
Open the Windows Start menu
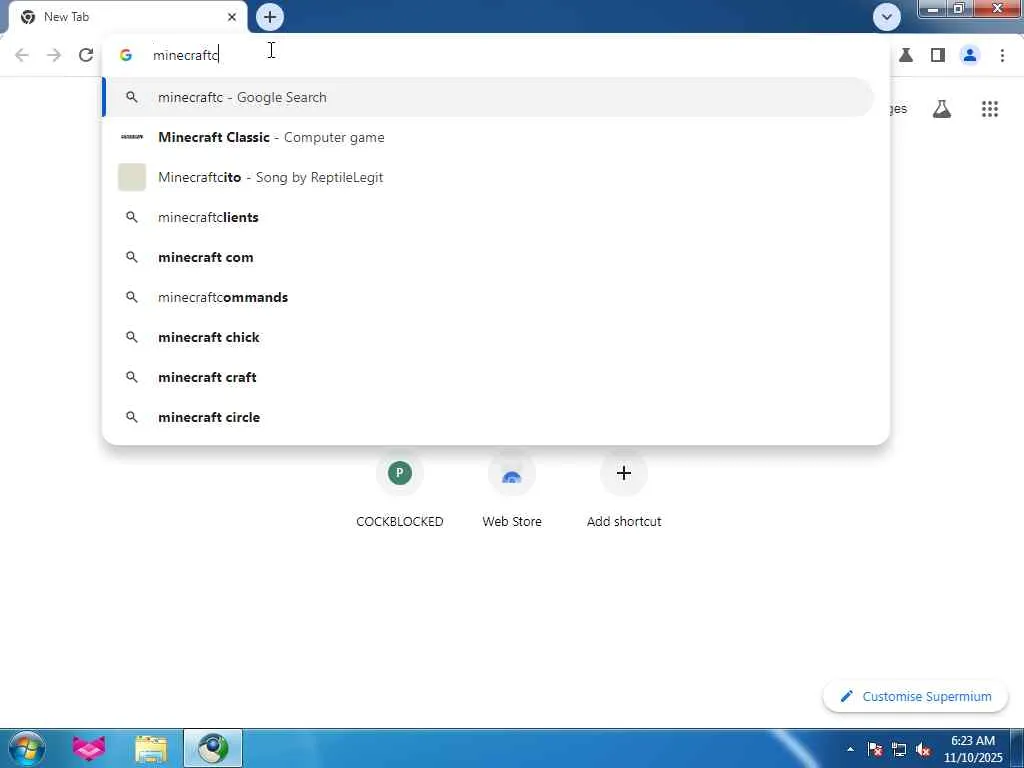[x=27, y=748]
